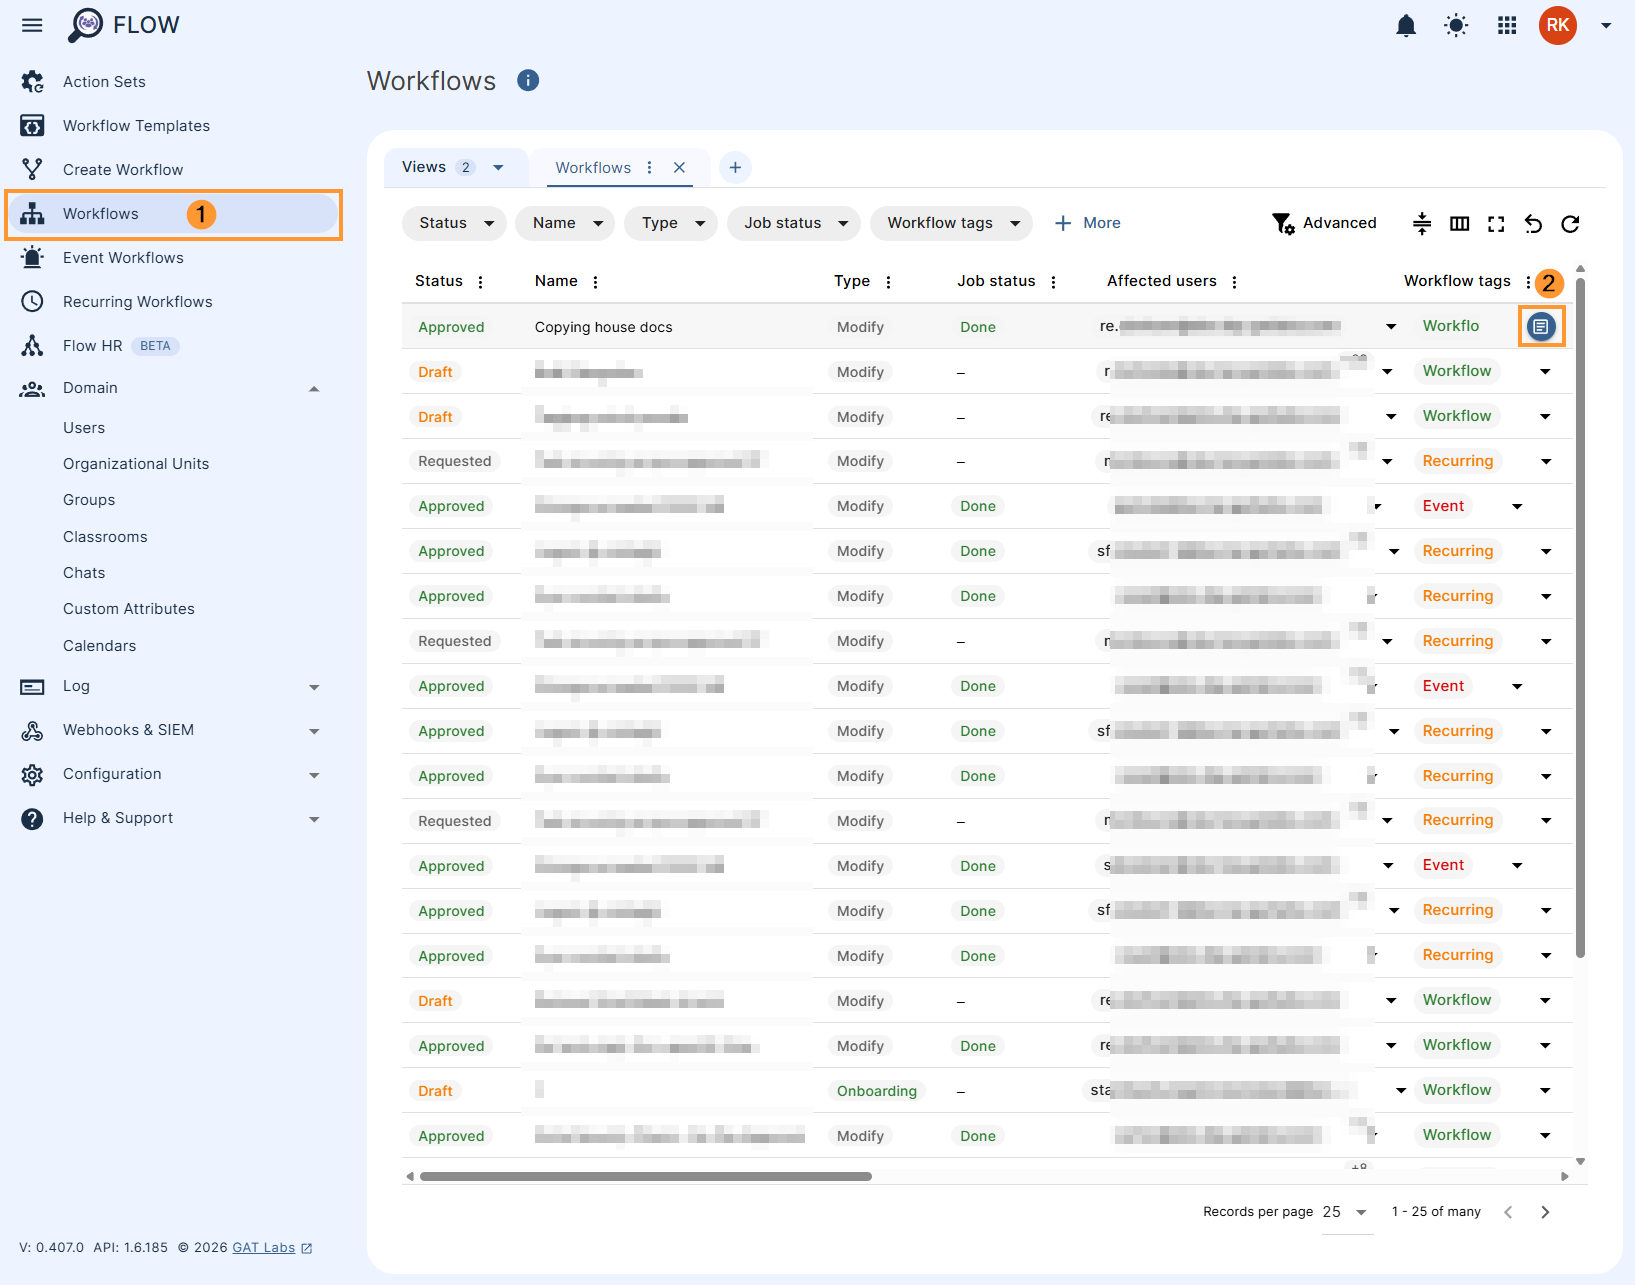Expand table to fullscreen view
Image resolution: width=1635 pixels, height=1285 pixels.
[1496, 223]
